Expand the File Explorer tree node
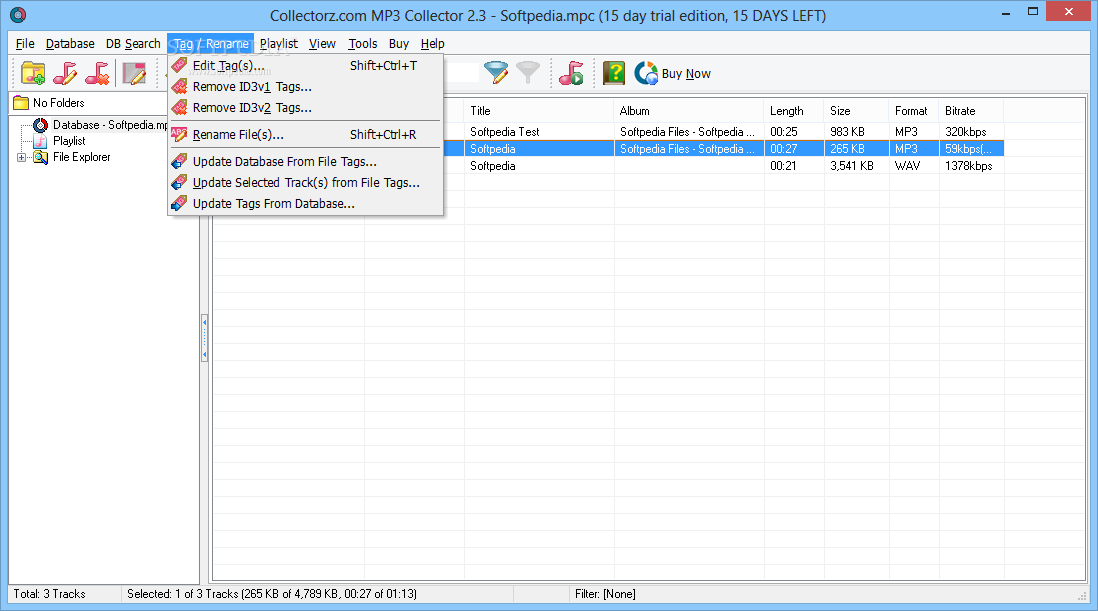This screenshot has width=1098, height=611. pos(22,157)
